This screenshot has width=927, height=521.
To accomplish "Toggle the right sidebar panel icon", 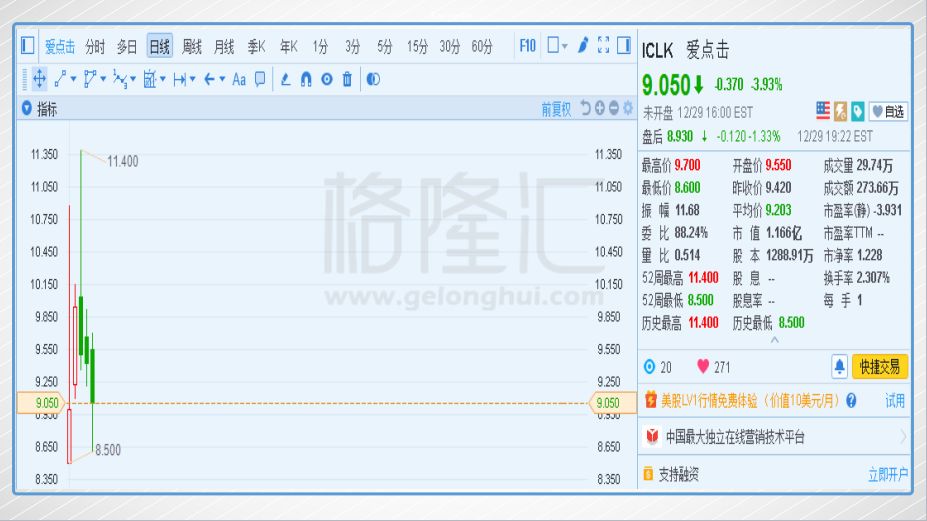I will (624, 46).
